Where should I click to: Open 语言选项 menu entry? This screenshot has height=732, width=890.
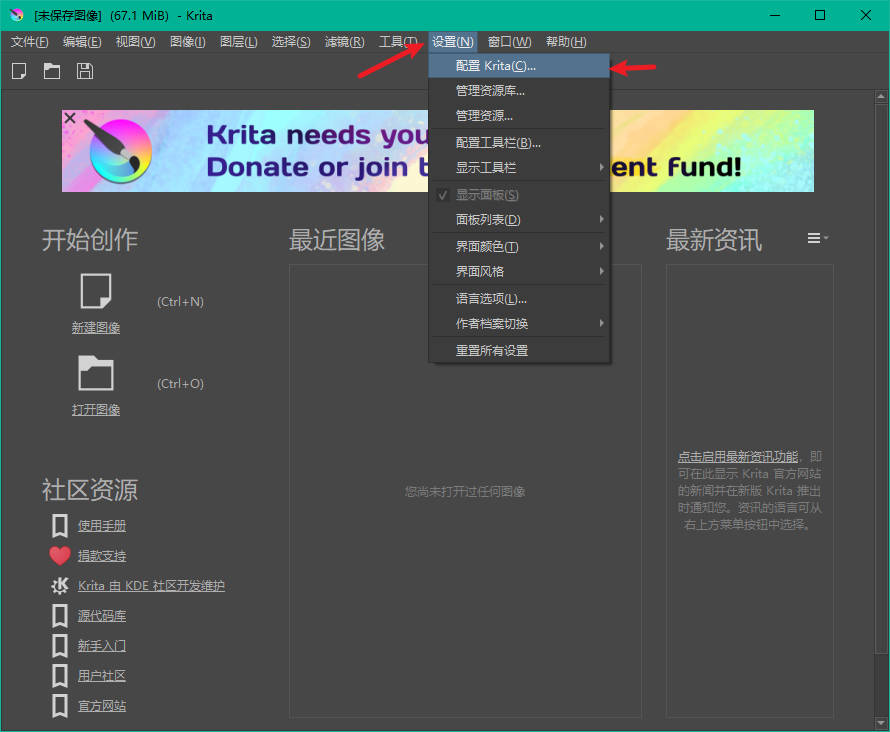click(x=519, y=298)
